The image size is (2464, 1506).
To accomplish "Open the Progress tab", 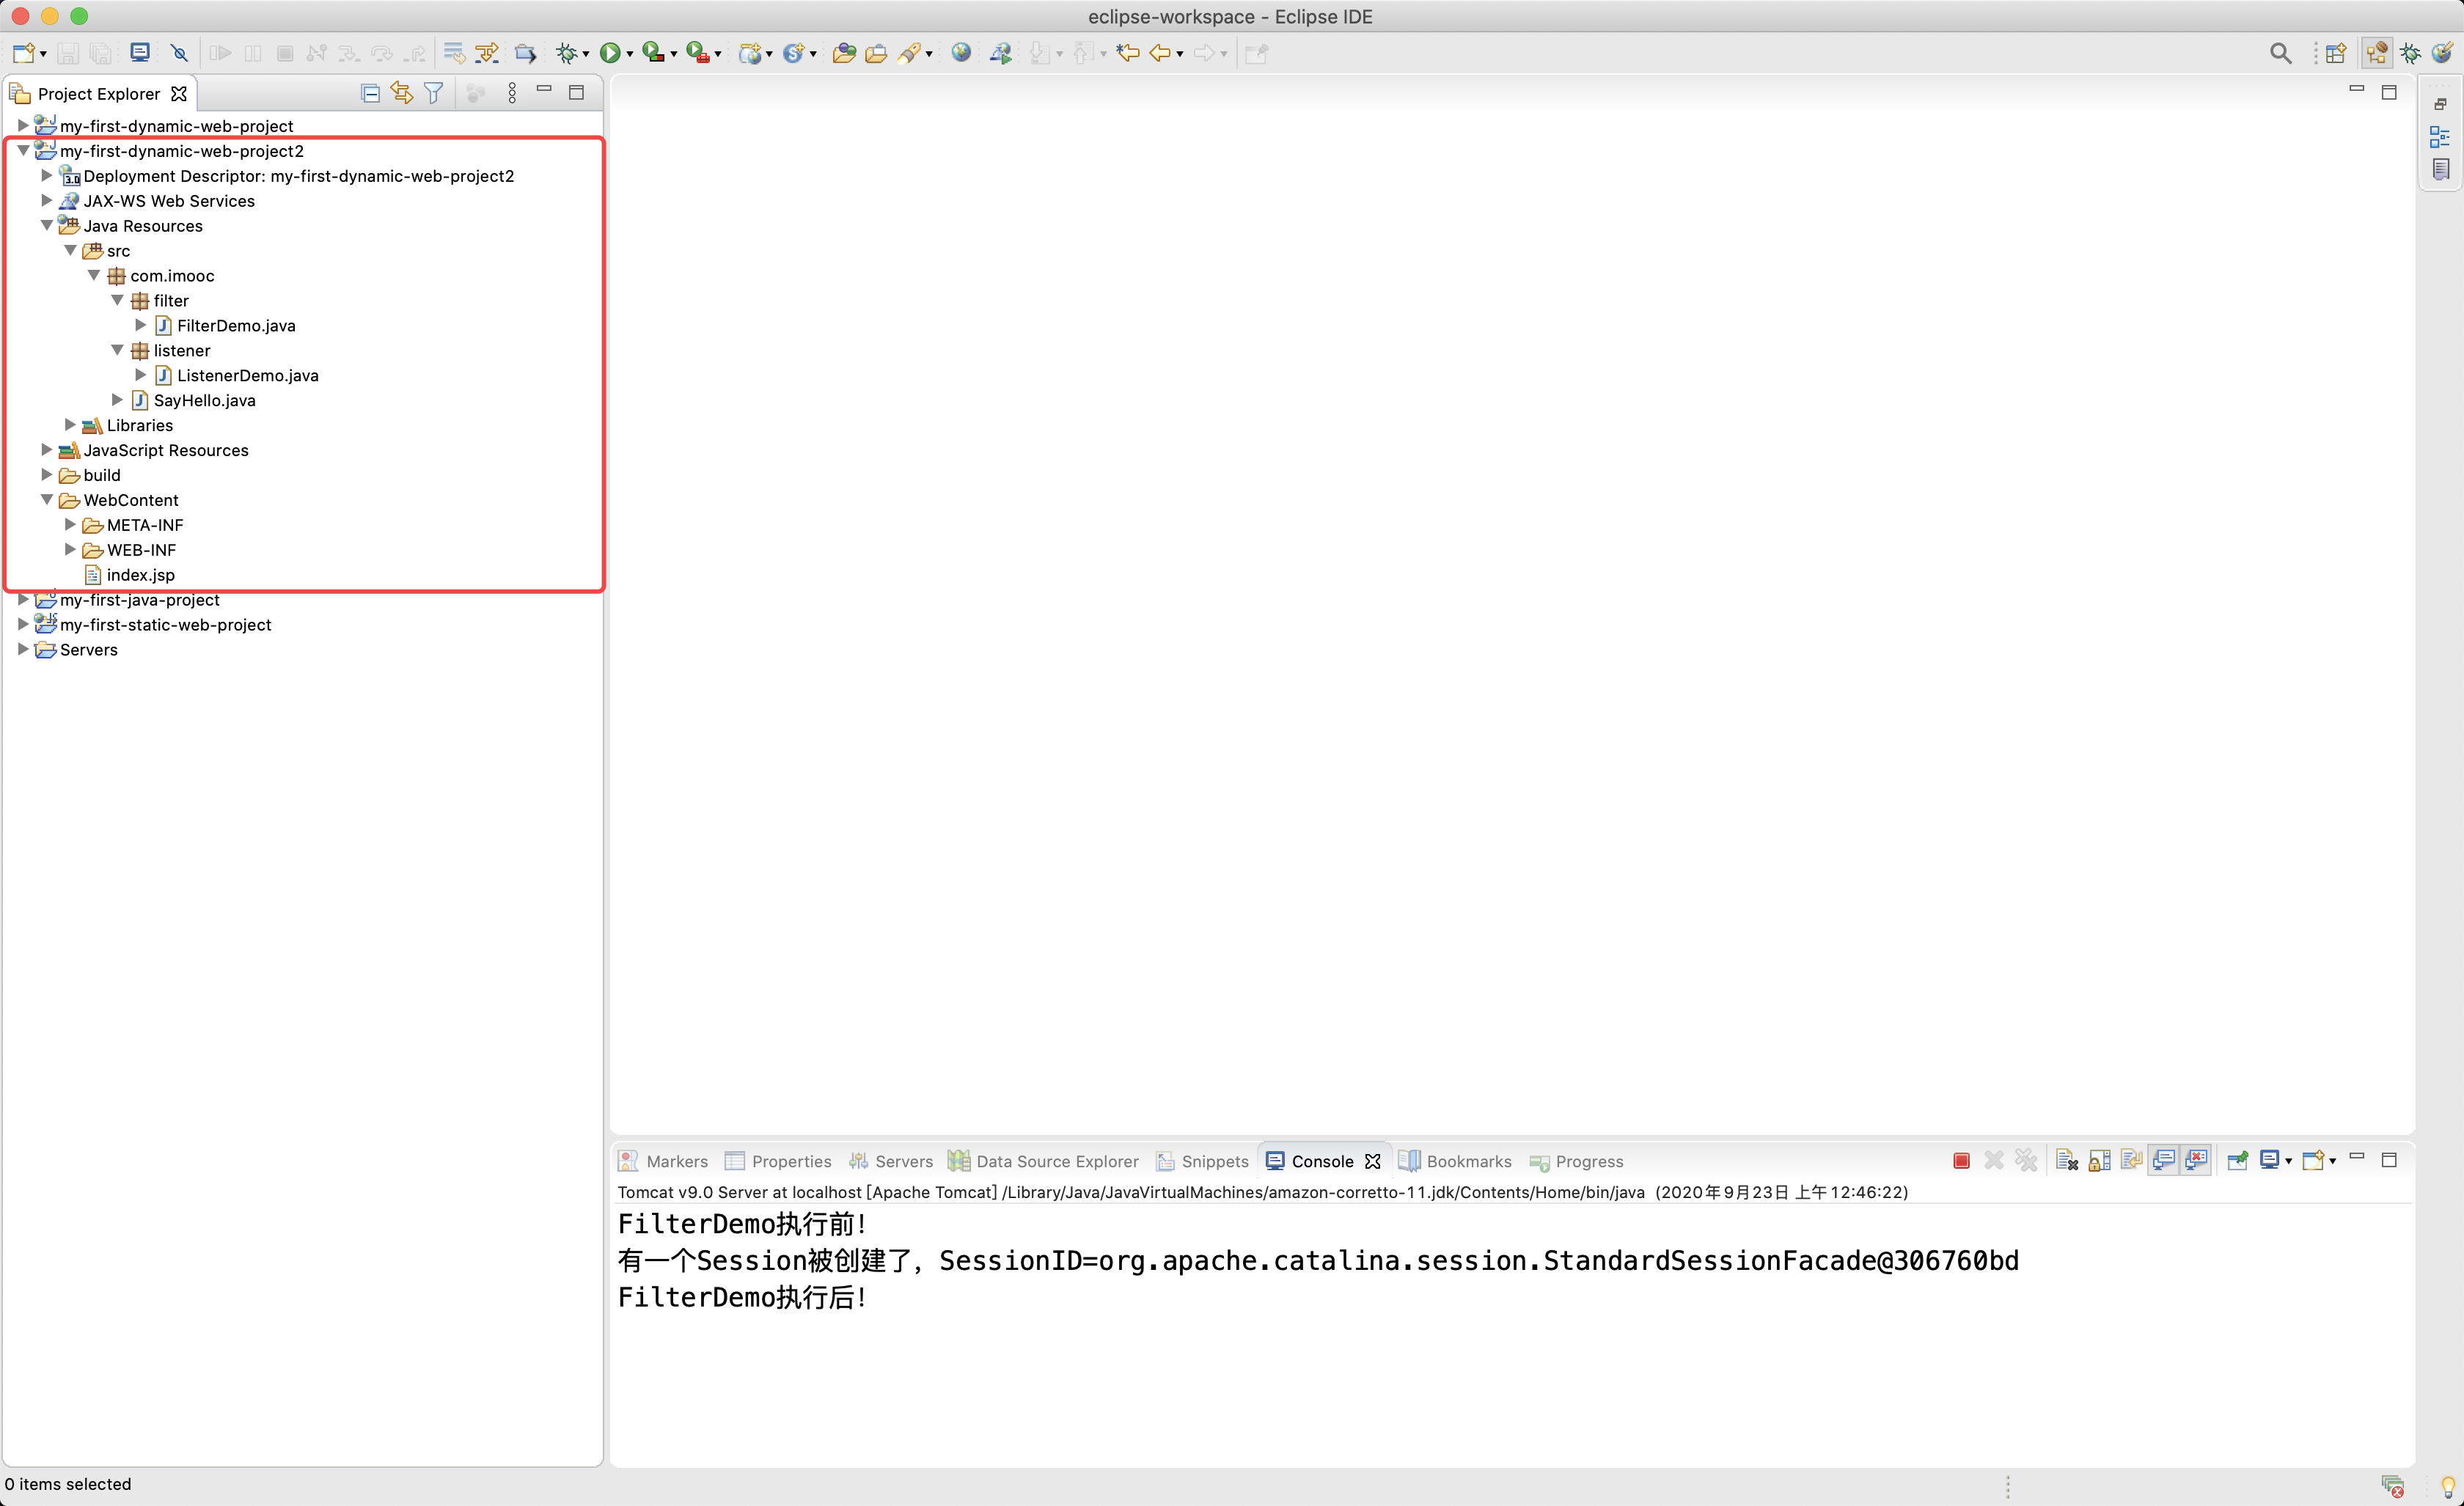I will click(1576, 1161).
